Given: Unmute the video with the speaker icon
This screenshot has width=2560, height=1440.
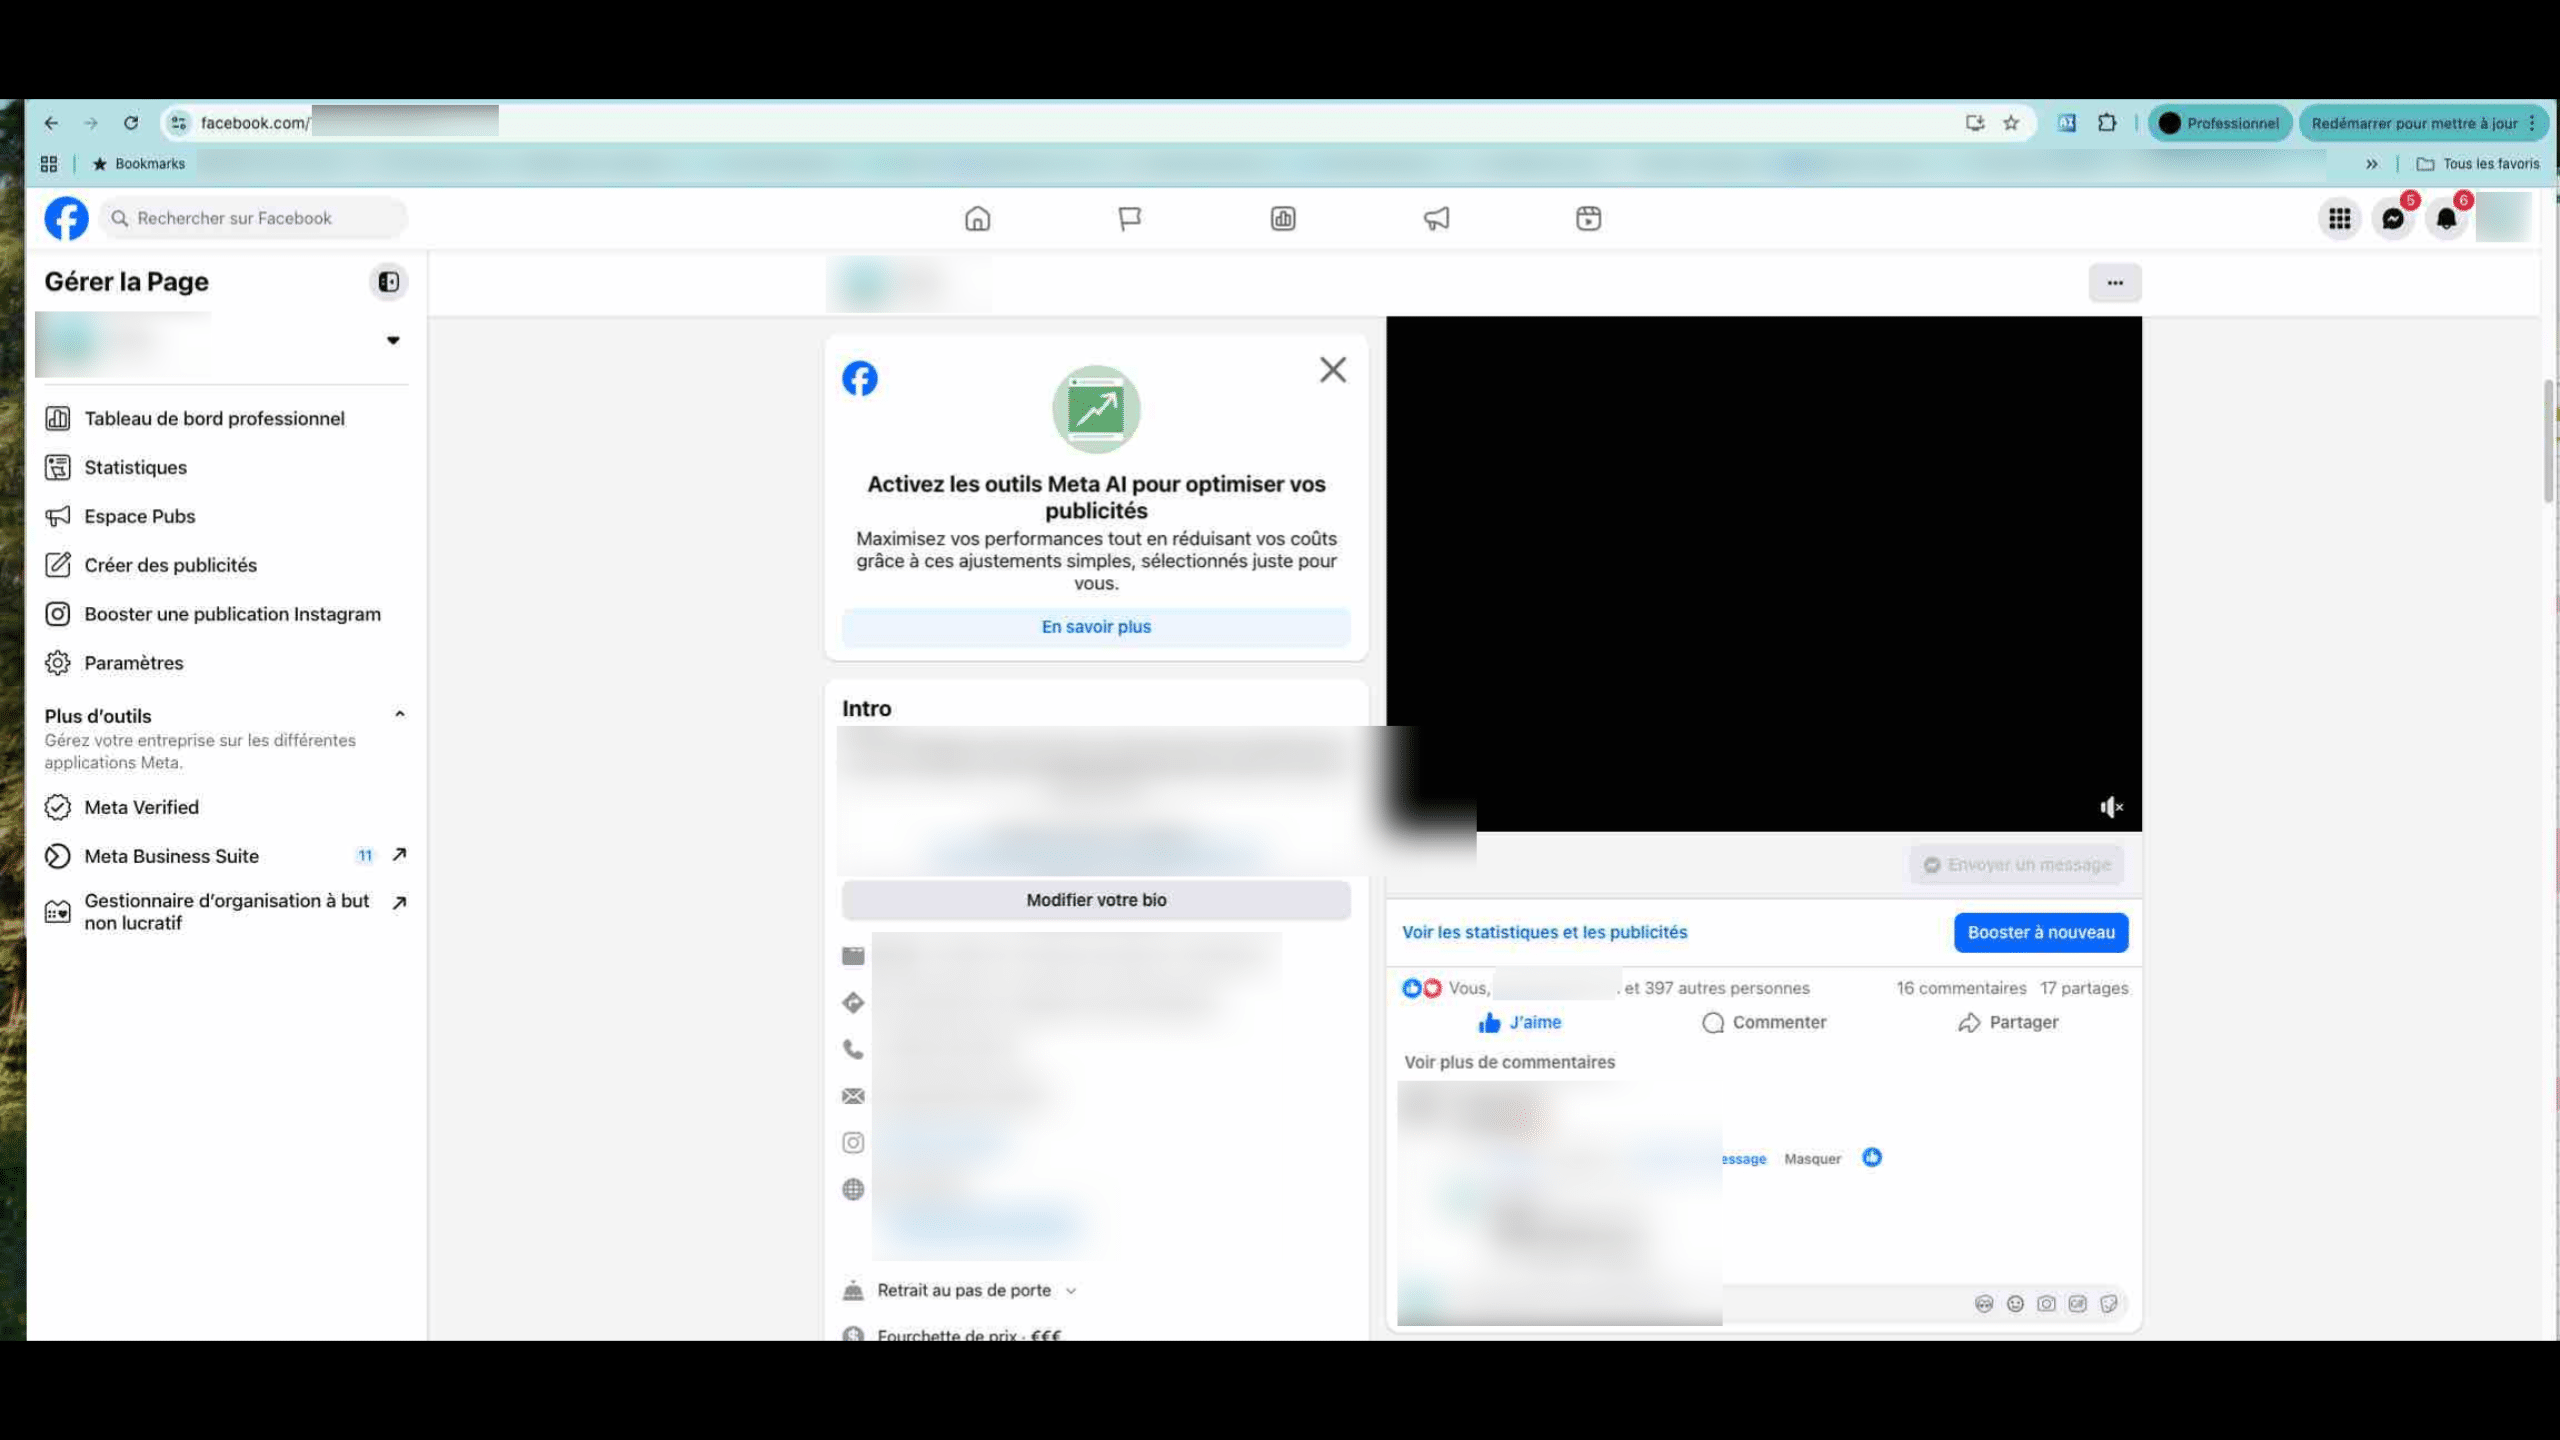Looking at the screenshot, I should 2110,807.
